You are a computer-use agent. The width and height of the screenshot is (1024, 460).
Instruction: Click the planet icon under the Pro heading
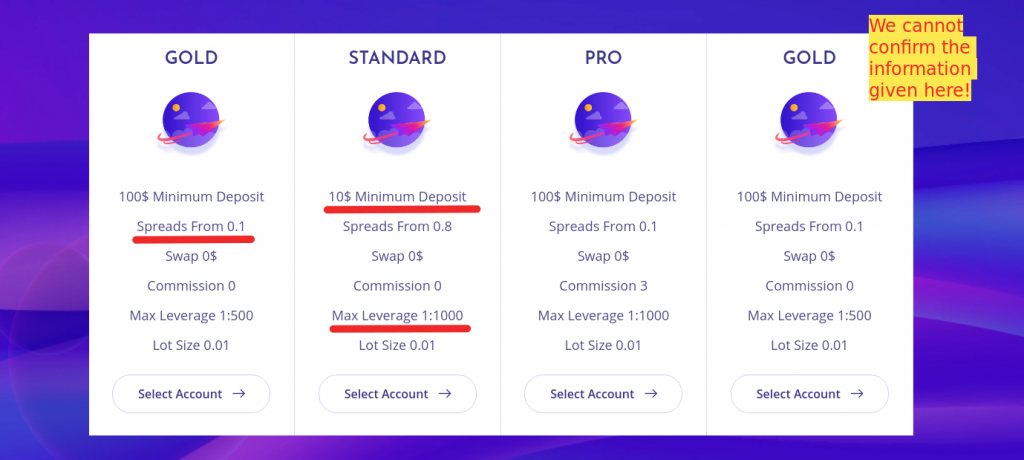603,120
